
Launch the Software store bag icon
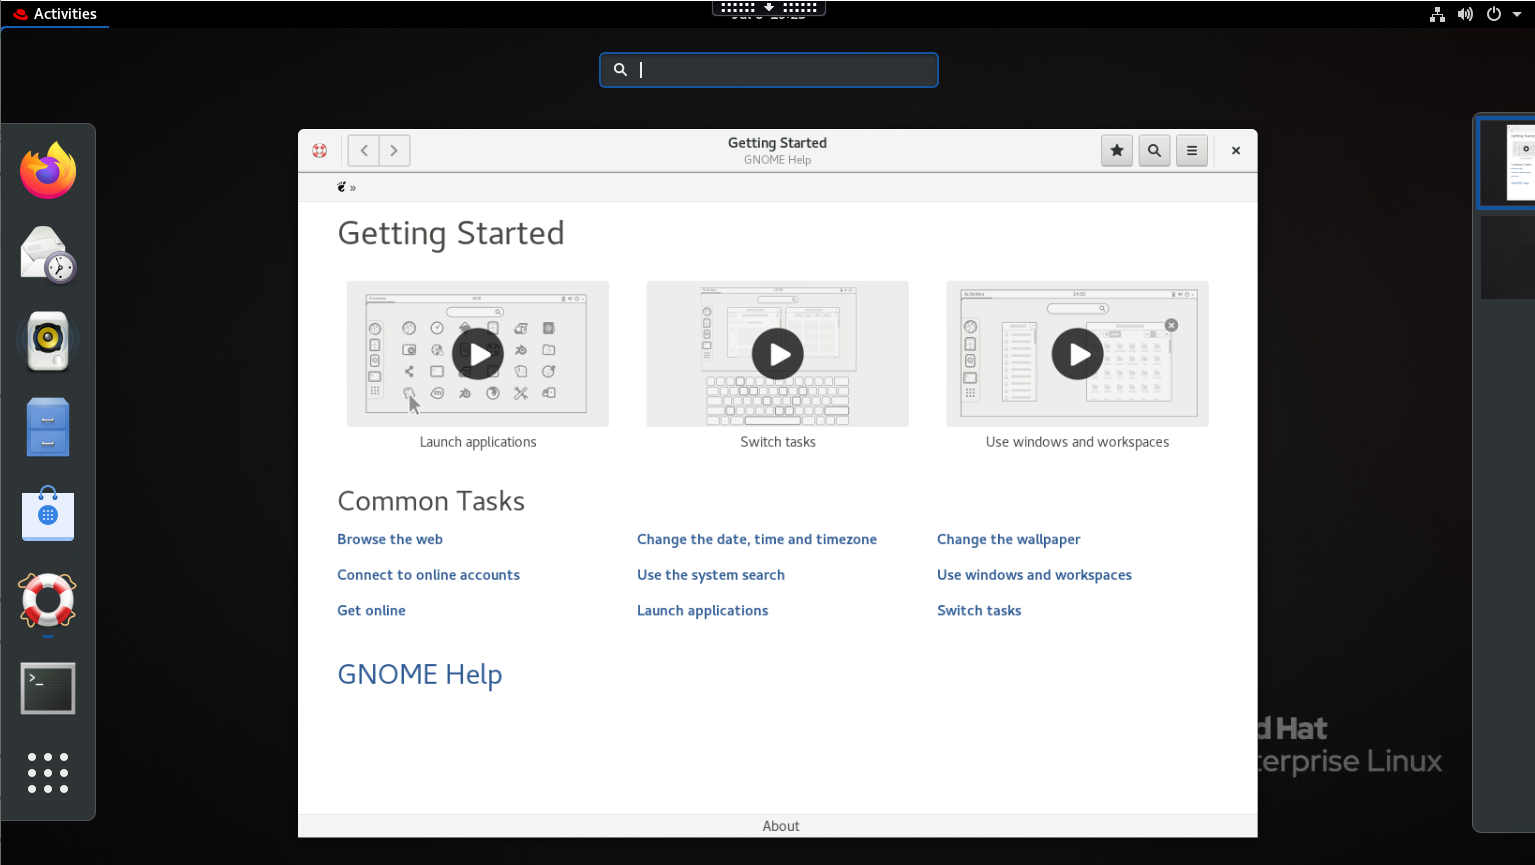(x=48, y=514)
